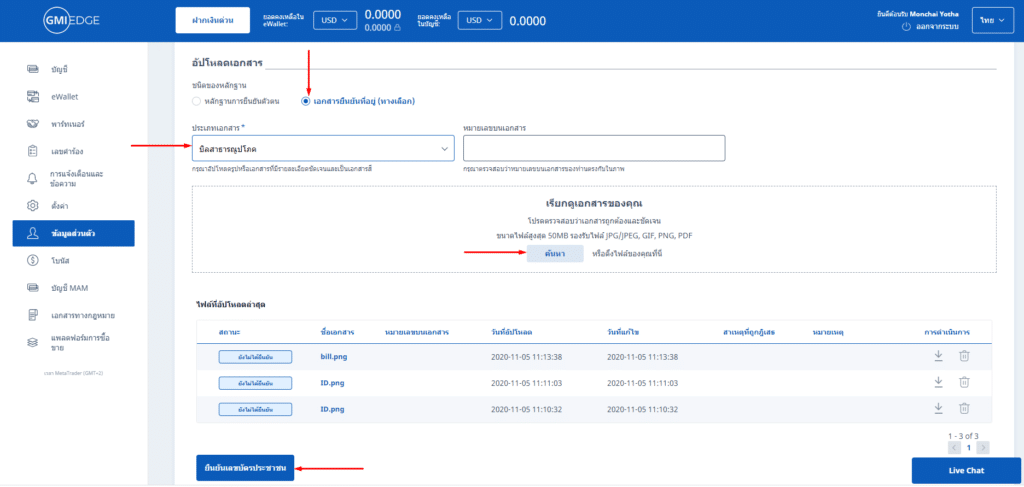
Task: Click the document number input field
Action: [x=594, y=148]
